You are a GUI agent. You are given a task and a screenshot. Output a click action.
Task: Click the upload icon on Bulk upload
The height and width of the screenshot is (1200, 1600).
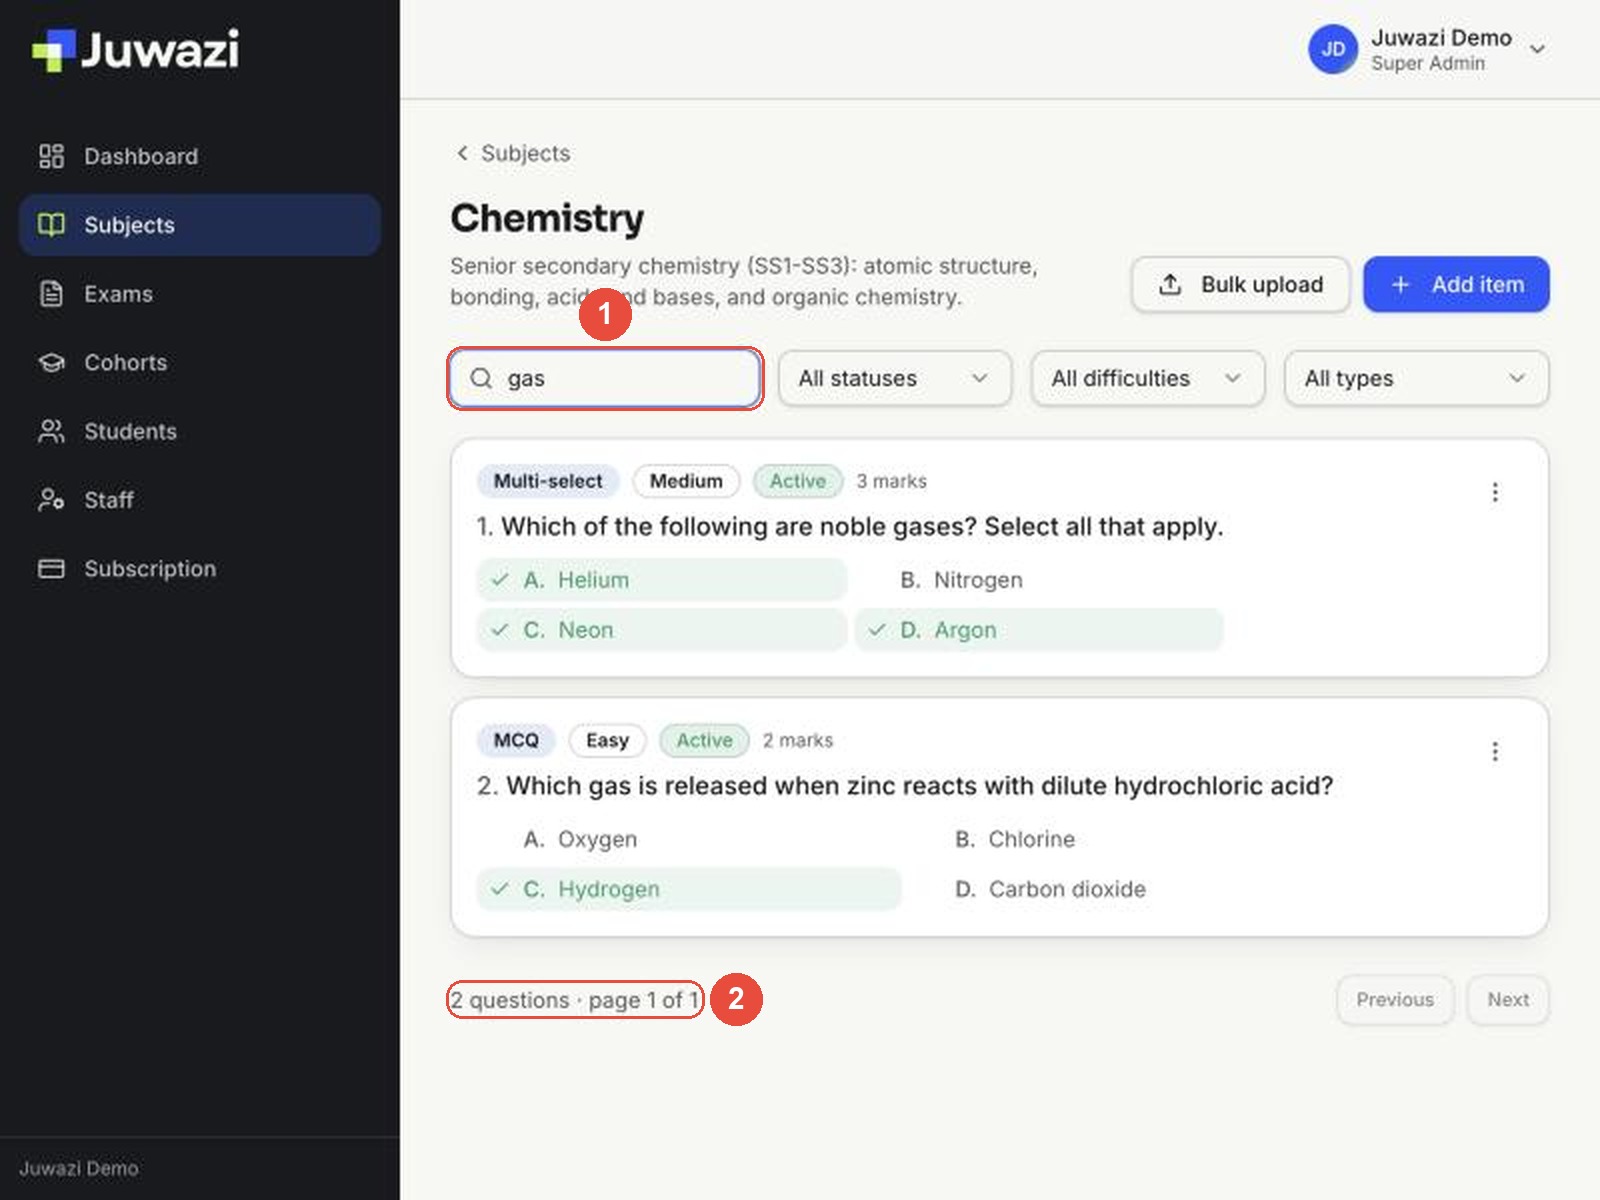coord(1170,284)
